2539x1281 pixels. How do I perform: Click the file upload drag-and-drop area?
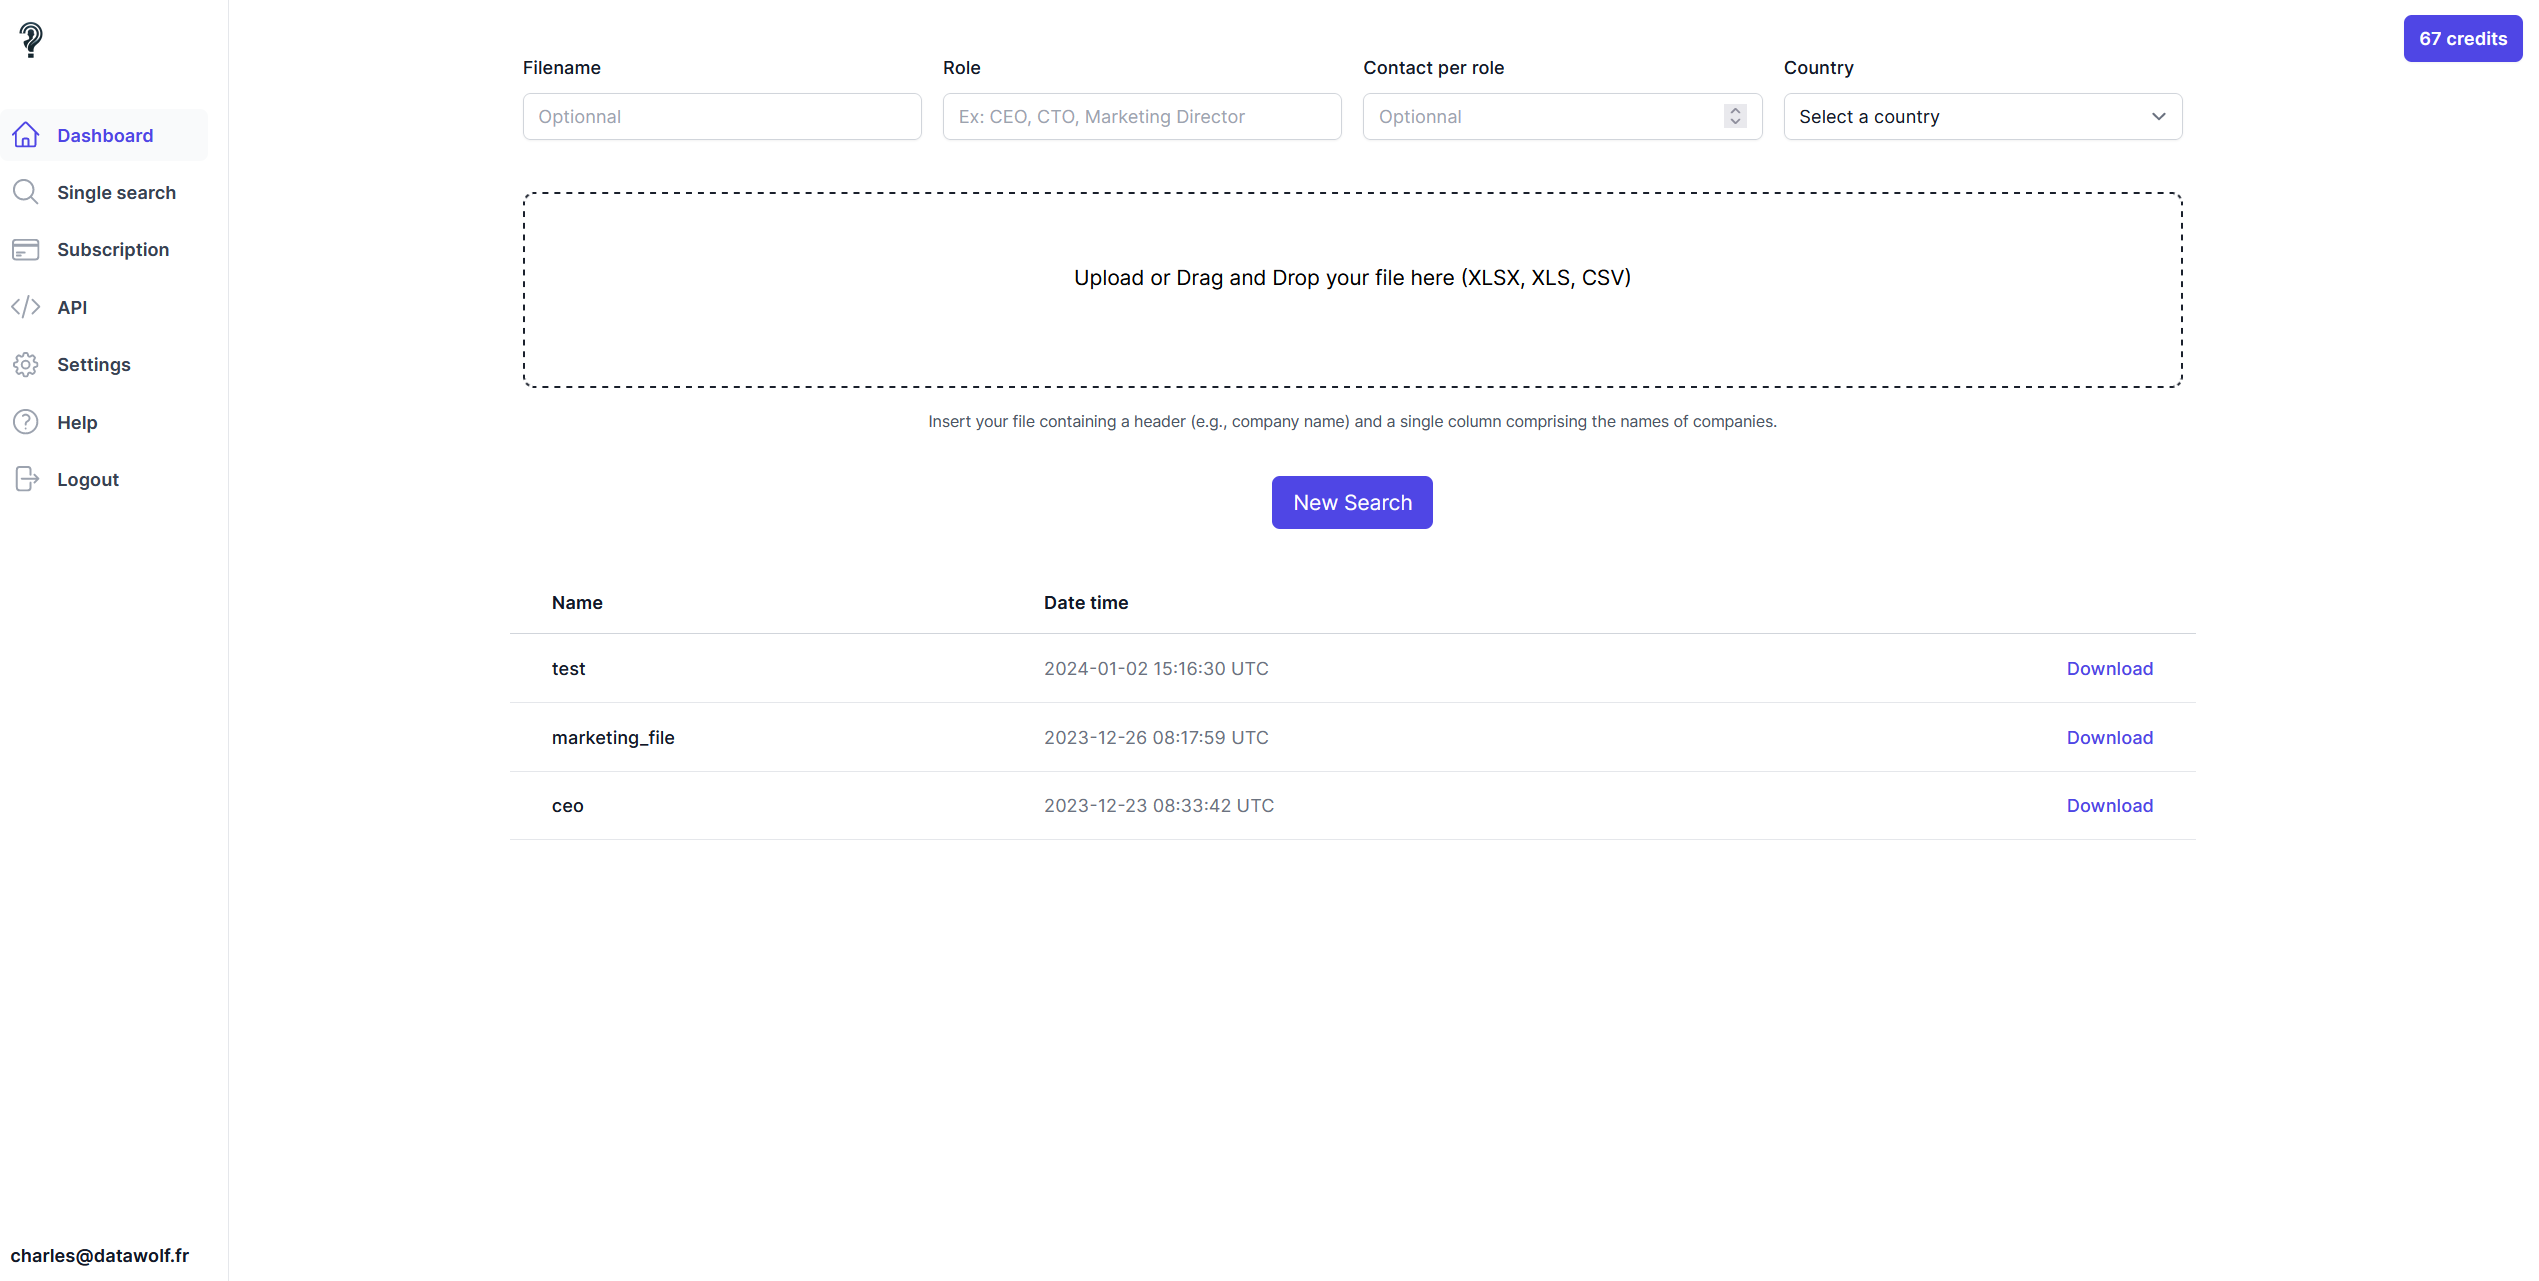(1353, 288)
